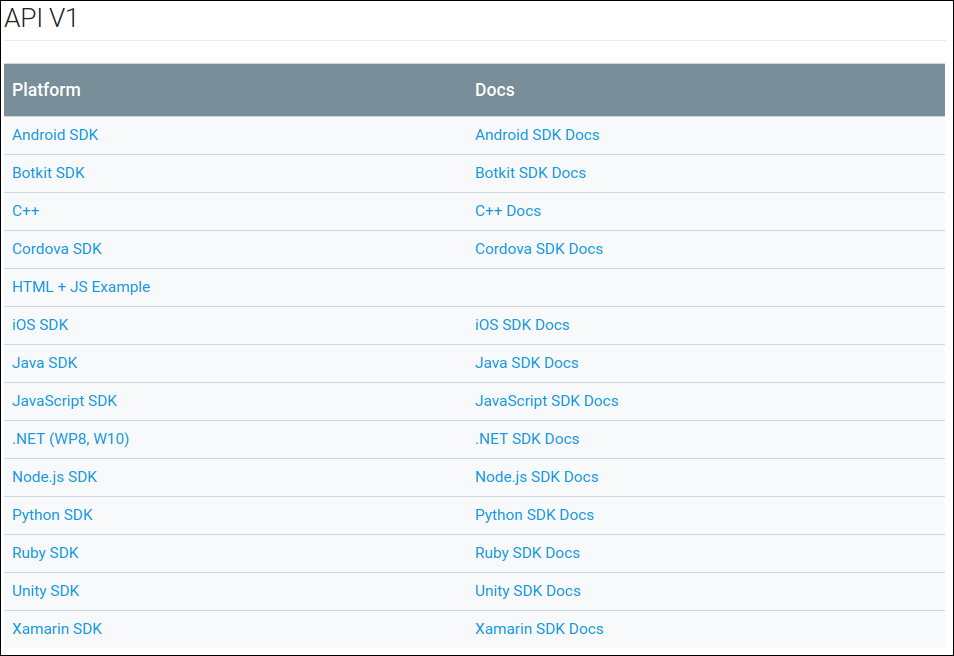Screen dimensions: 954x656
Task: Open Java SDK Docs link
Action: [526, 363]
